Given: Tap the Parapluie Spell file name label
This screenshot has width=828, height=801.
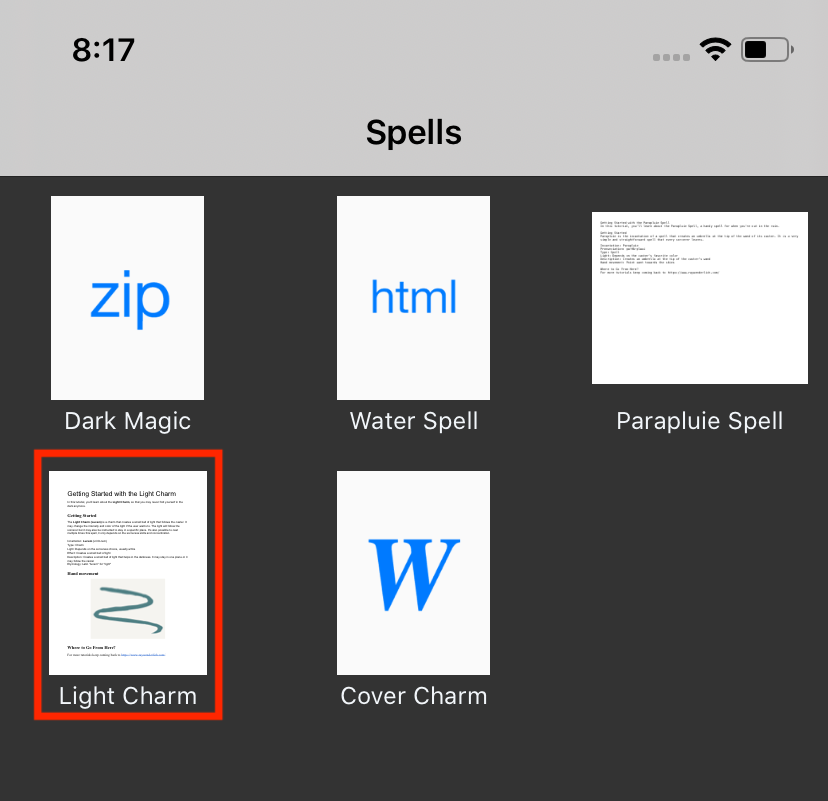Looking at the screenshot, I should (x=700, y=421).
